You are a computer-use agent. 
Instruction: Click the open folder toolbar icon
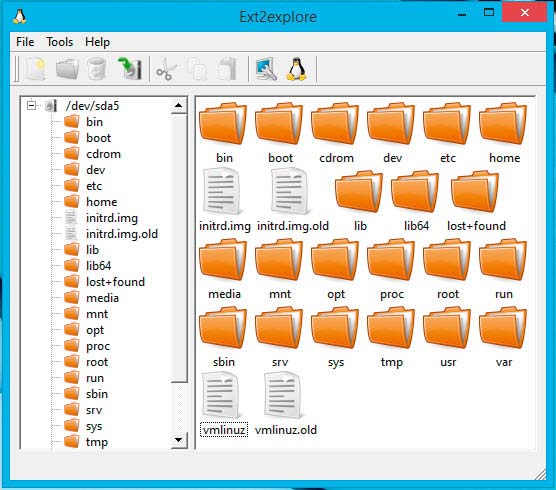[67, 68]
